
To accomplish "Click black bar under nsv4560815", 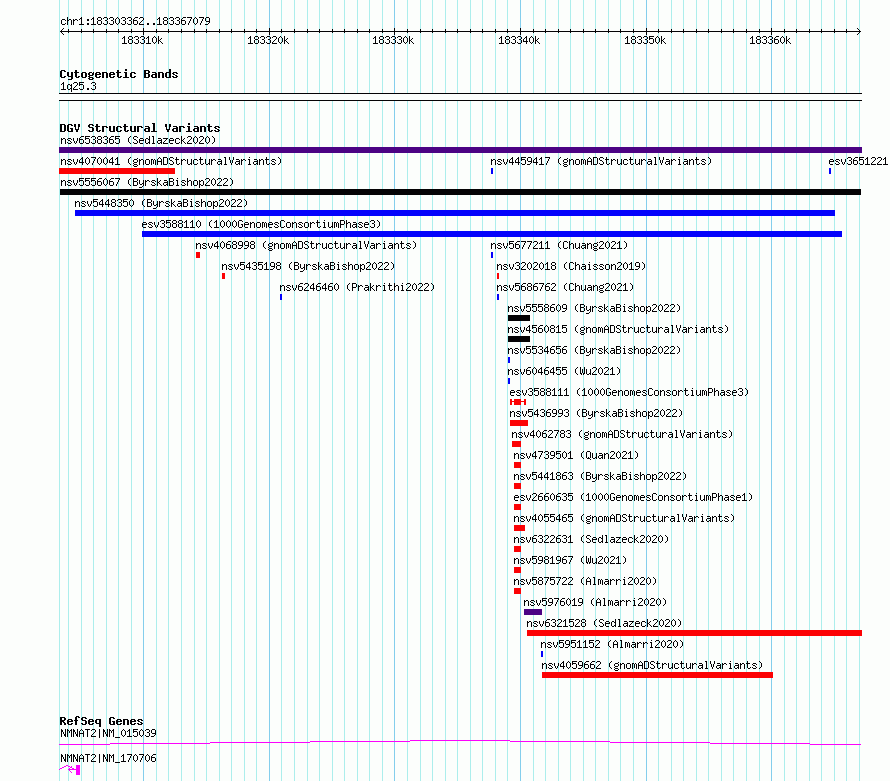I will pyautogui.click(x=519, y=339).
